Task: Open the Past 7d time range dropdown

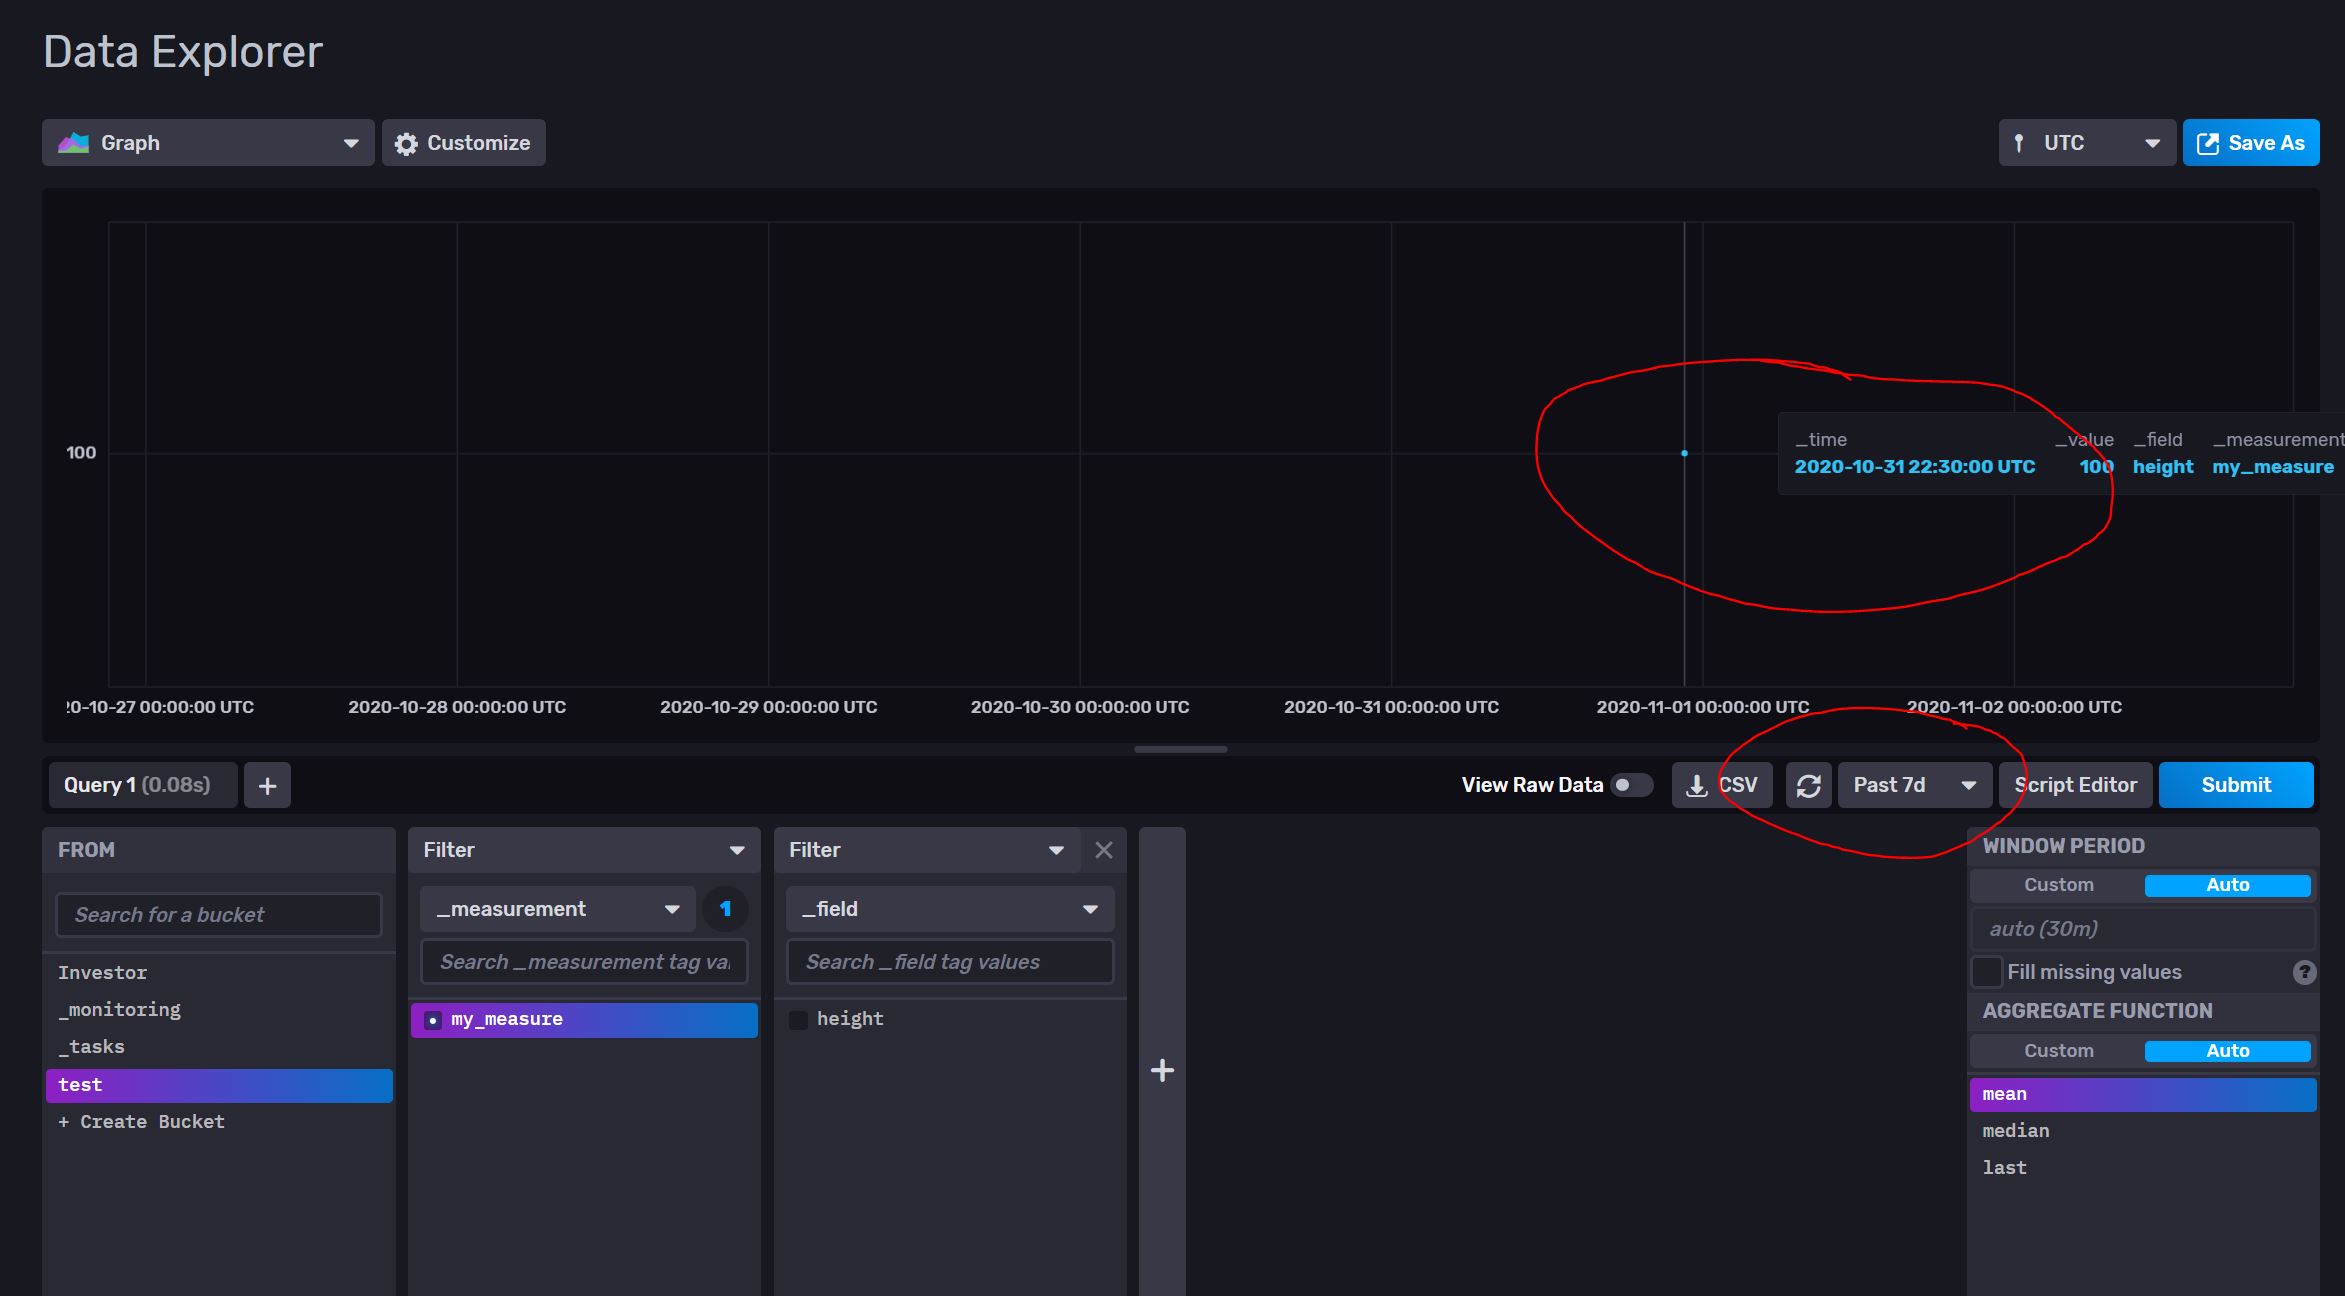Action: coord(1915,785)
